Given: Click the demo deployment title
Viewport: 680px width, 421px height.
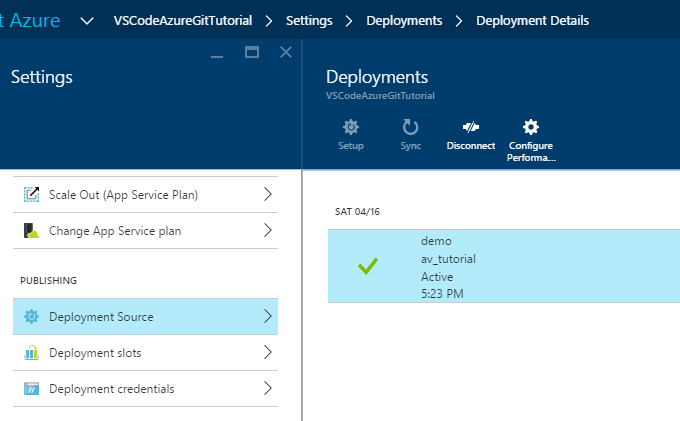Looking at the screenshot, I should 436,241.
